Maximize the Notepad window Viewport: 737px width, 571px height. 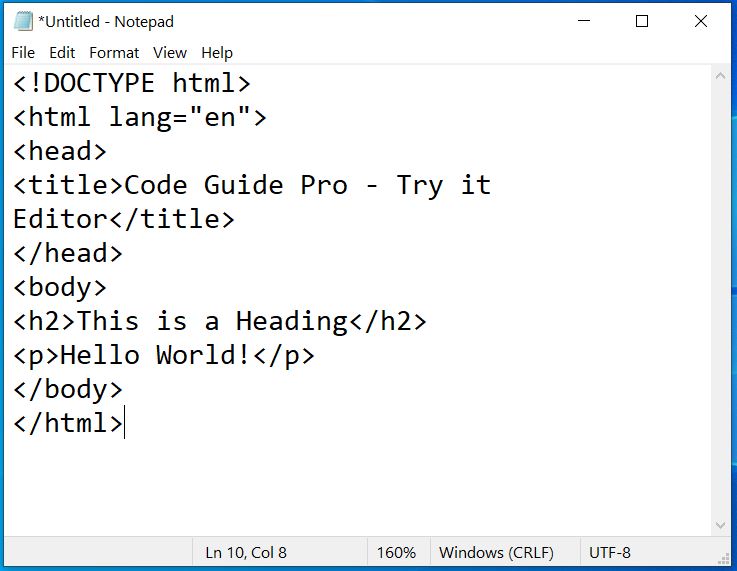(x=642, y=21)
